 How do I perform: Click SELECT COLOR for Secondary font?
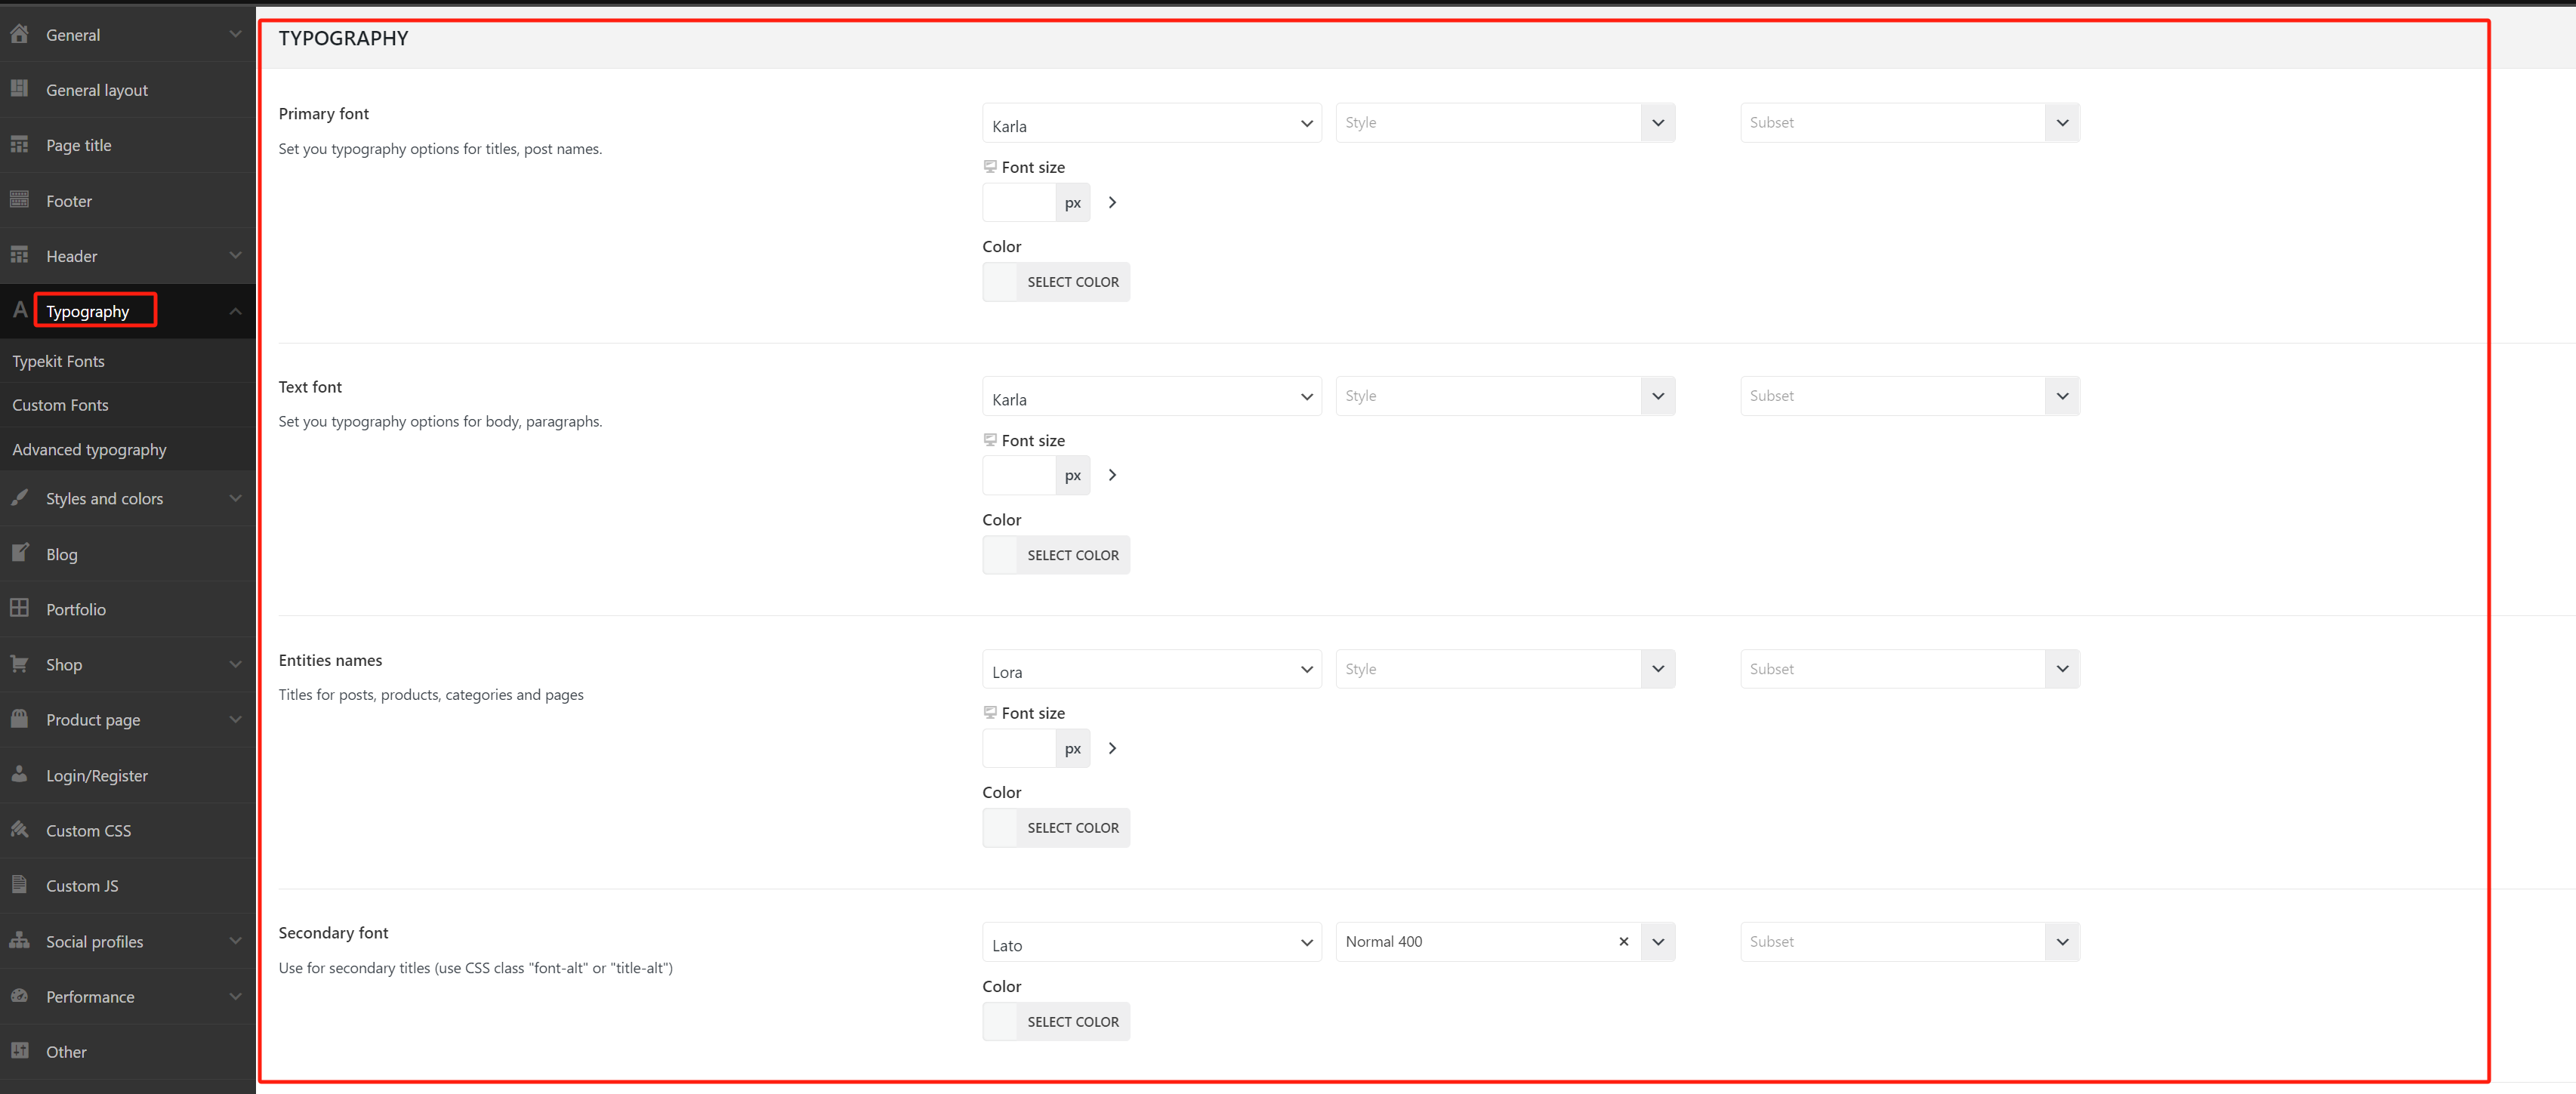click(1072, 1021)
